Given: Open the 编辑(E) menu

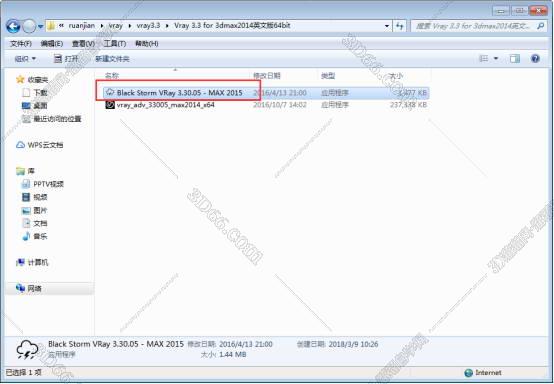Looking at the screenshot, I should (x=52, y=44).
